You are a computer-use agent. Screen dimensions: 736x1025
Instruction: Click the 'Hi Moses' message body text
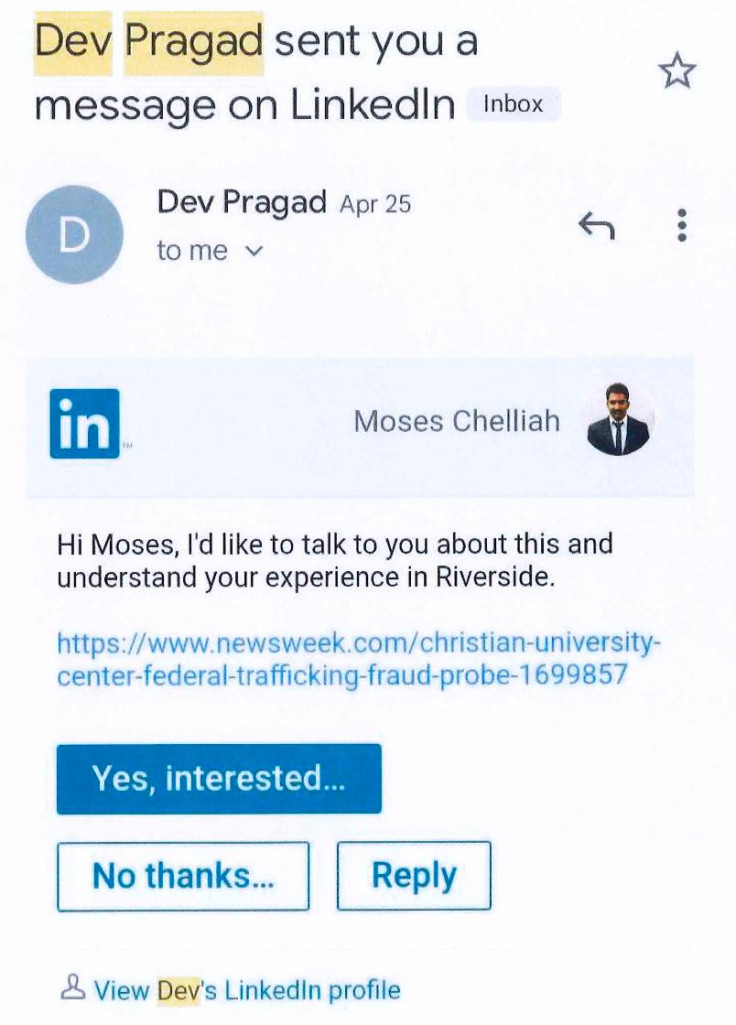pos(334,561)
